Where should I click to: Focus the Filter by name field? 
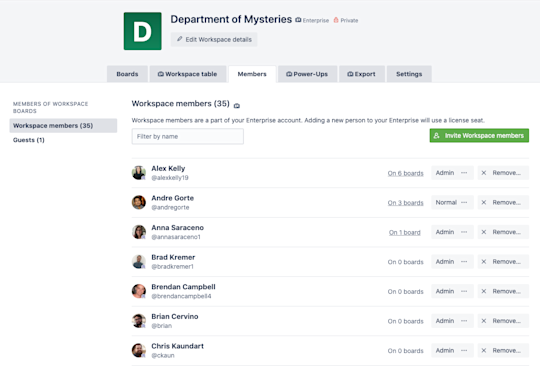point(188,136)
